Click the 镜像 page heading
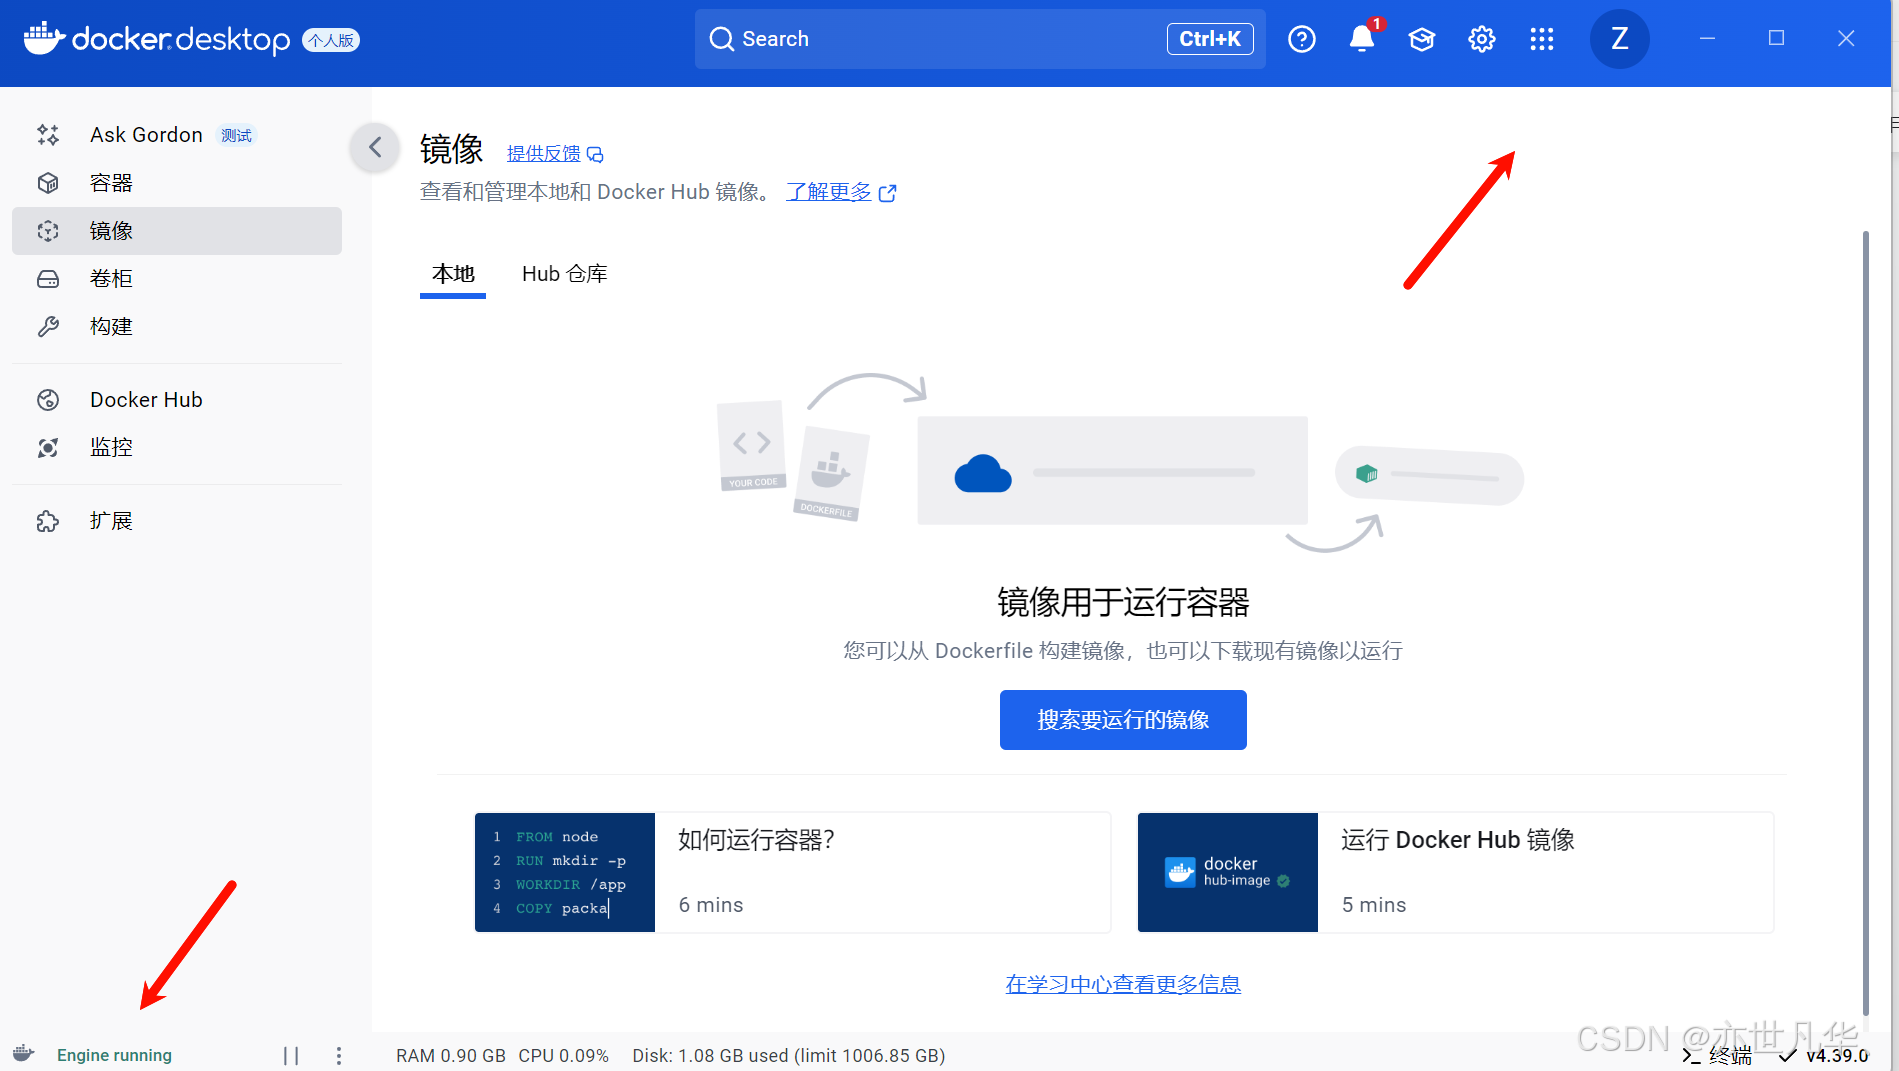 point(452,149)
